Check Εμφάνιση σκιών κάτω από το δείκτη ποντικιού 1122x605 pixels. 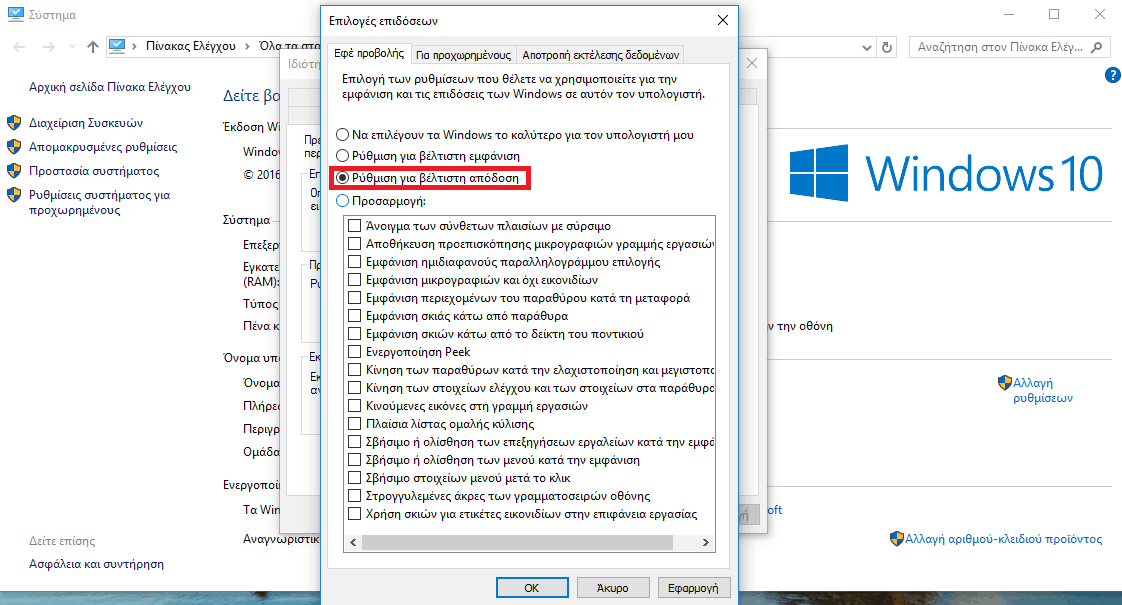pos(354,334)
